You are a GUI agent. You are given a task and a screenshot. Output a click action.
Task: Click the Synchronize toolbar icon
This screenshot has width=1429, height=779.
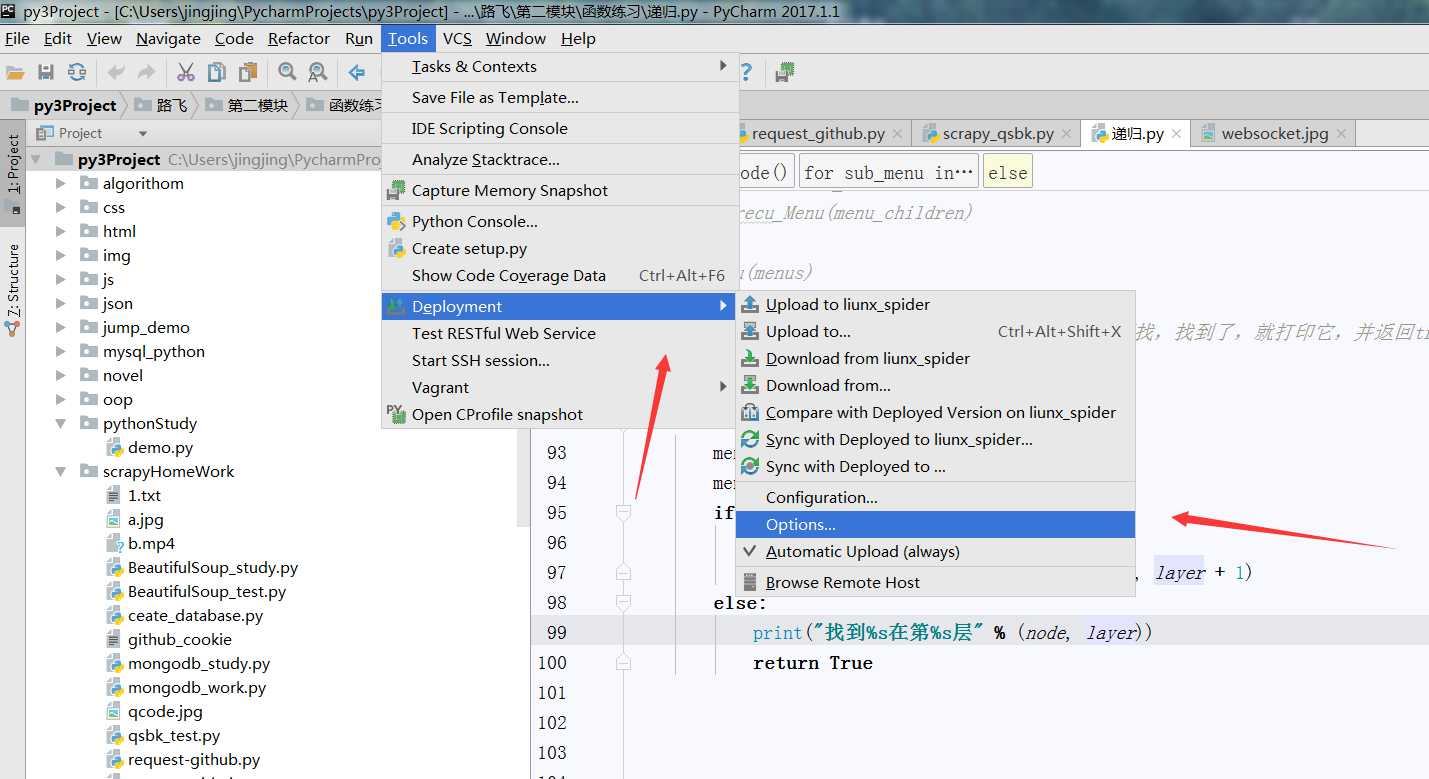point(76,72)
